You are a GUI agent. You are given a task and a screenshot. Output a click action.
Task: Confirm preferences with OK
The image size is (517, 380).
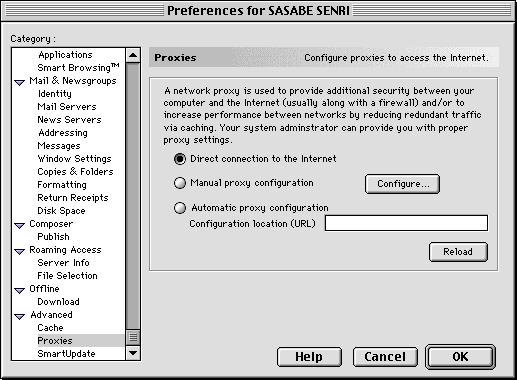click(460, 357)
